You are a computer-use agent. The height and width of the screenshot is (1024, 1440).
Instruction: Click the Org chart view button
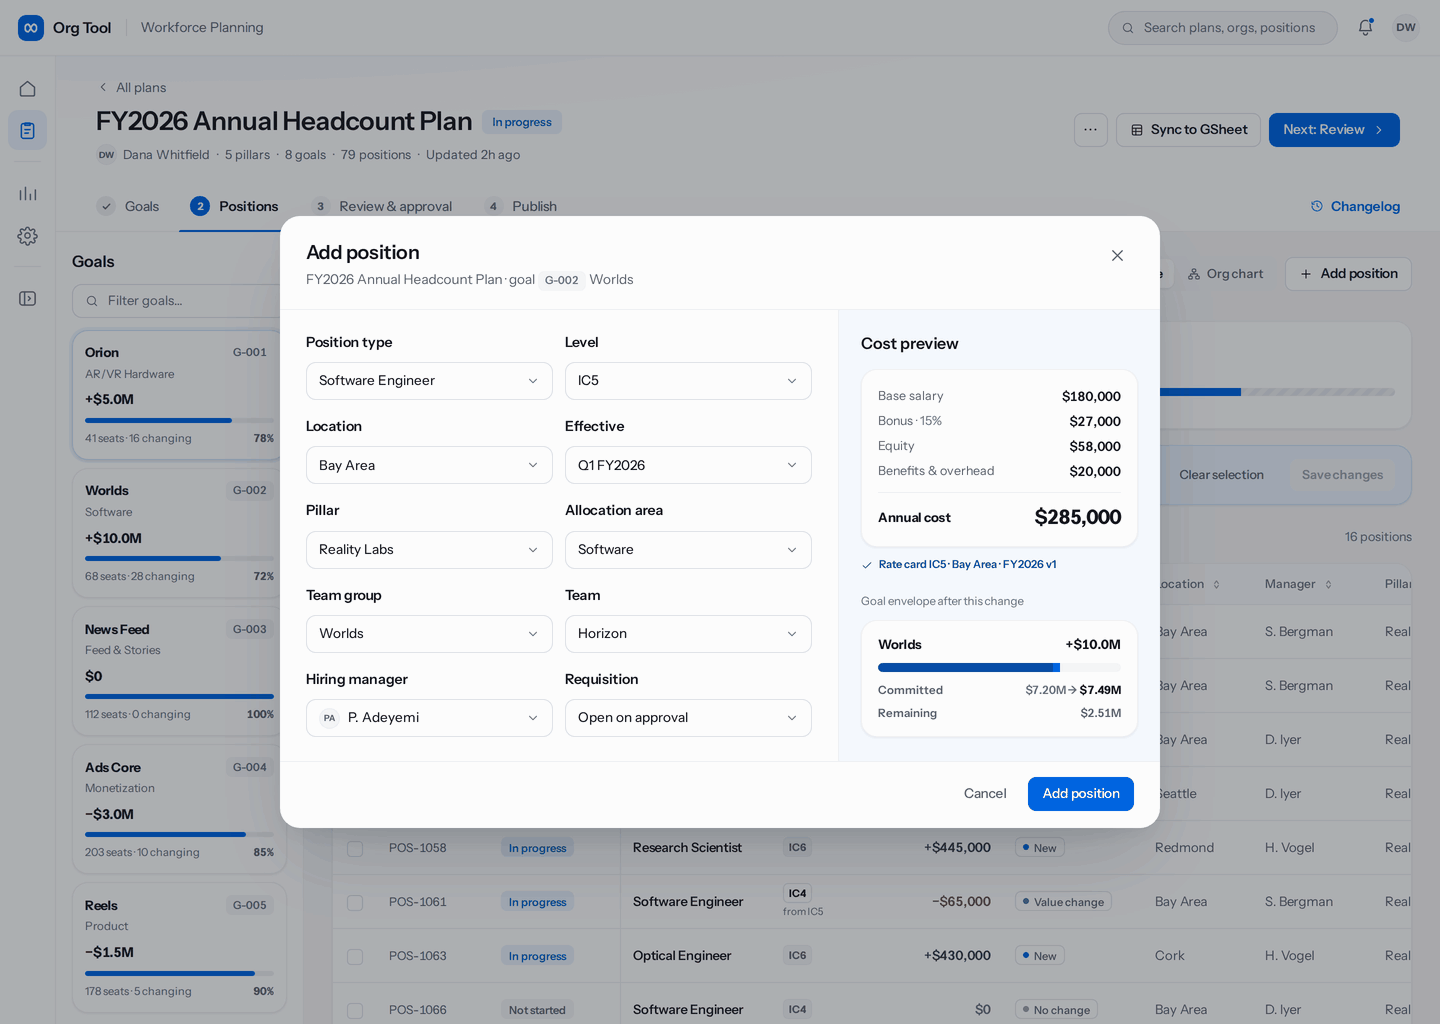(1225, 274)
